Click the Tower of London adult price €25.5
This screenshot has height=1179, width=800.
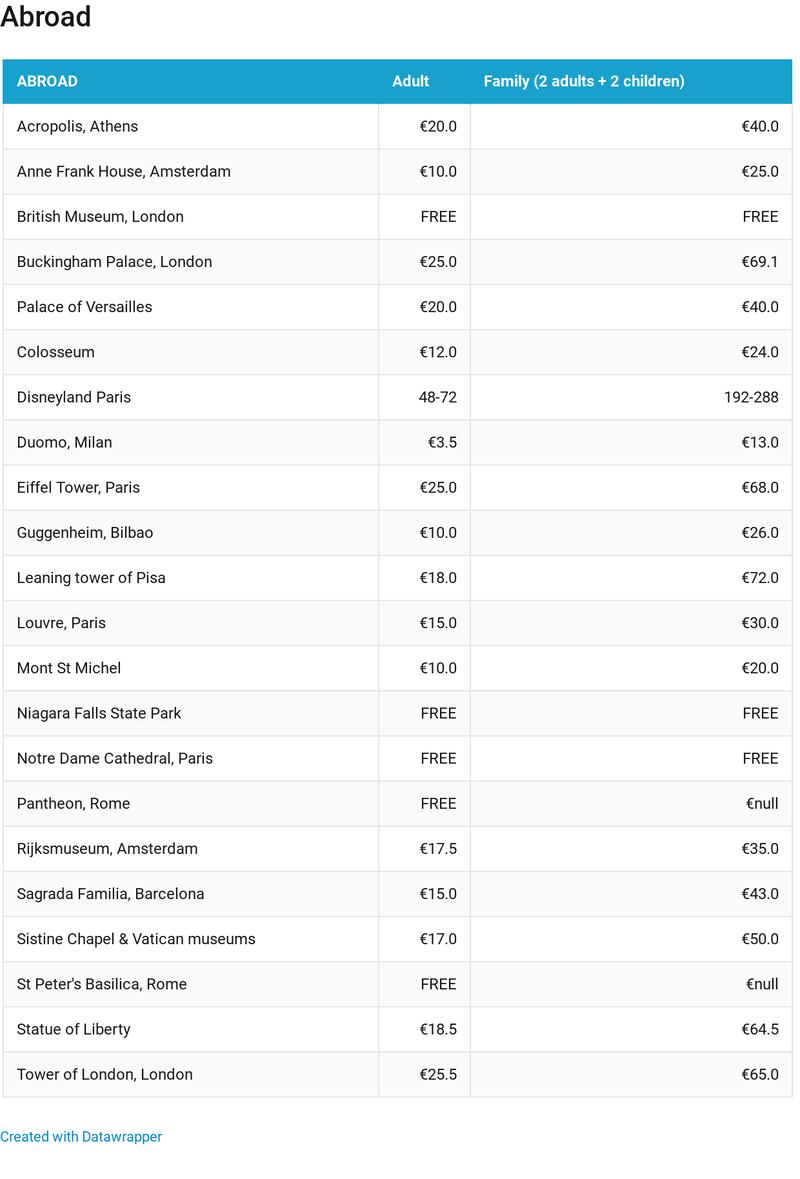coord(438,1074)
